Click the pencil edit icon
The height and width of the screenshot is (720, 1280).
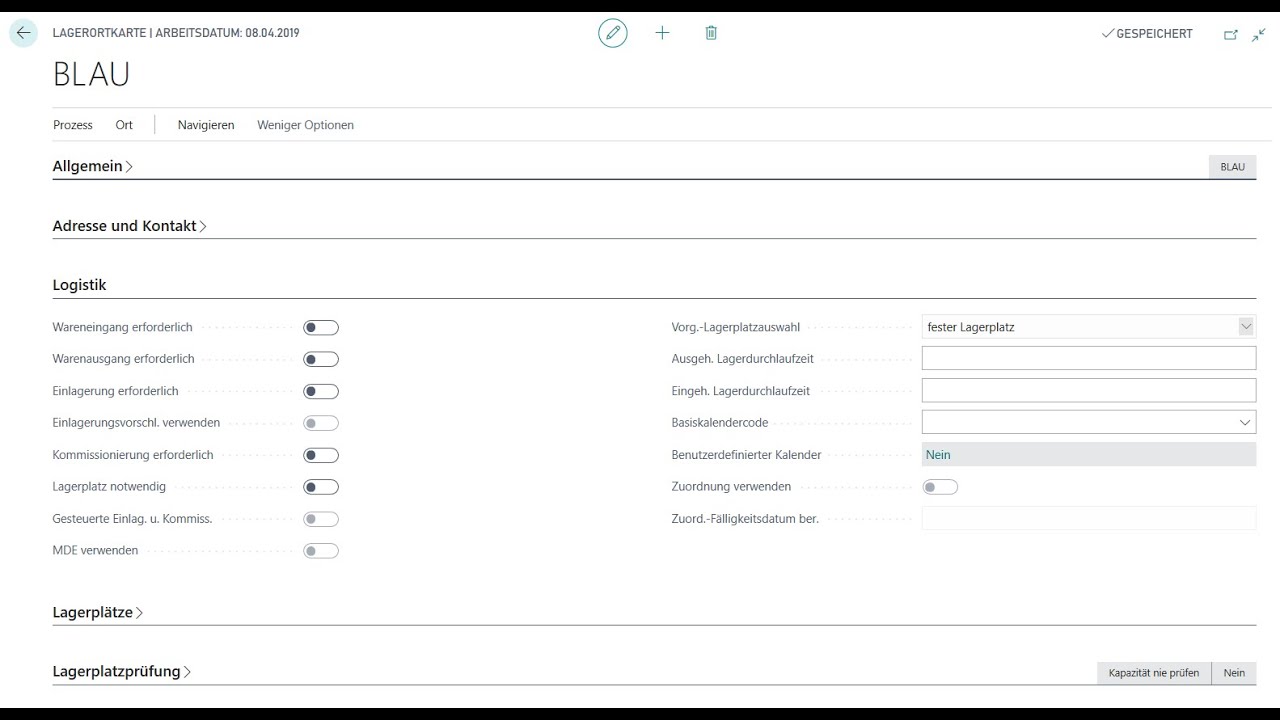tap(613, 33)
